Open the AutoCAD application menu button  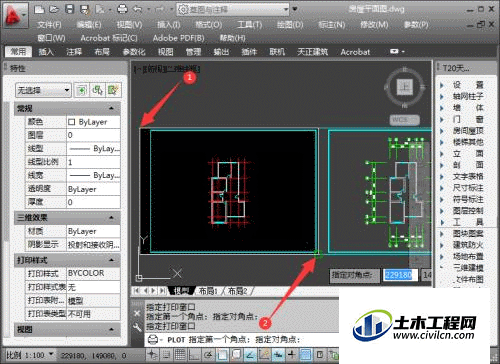15,15
